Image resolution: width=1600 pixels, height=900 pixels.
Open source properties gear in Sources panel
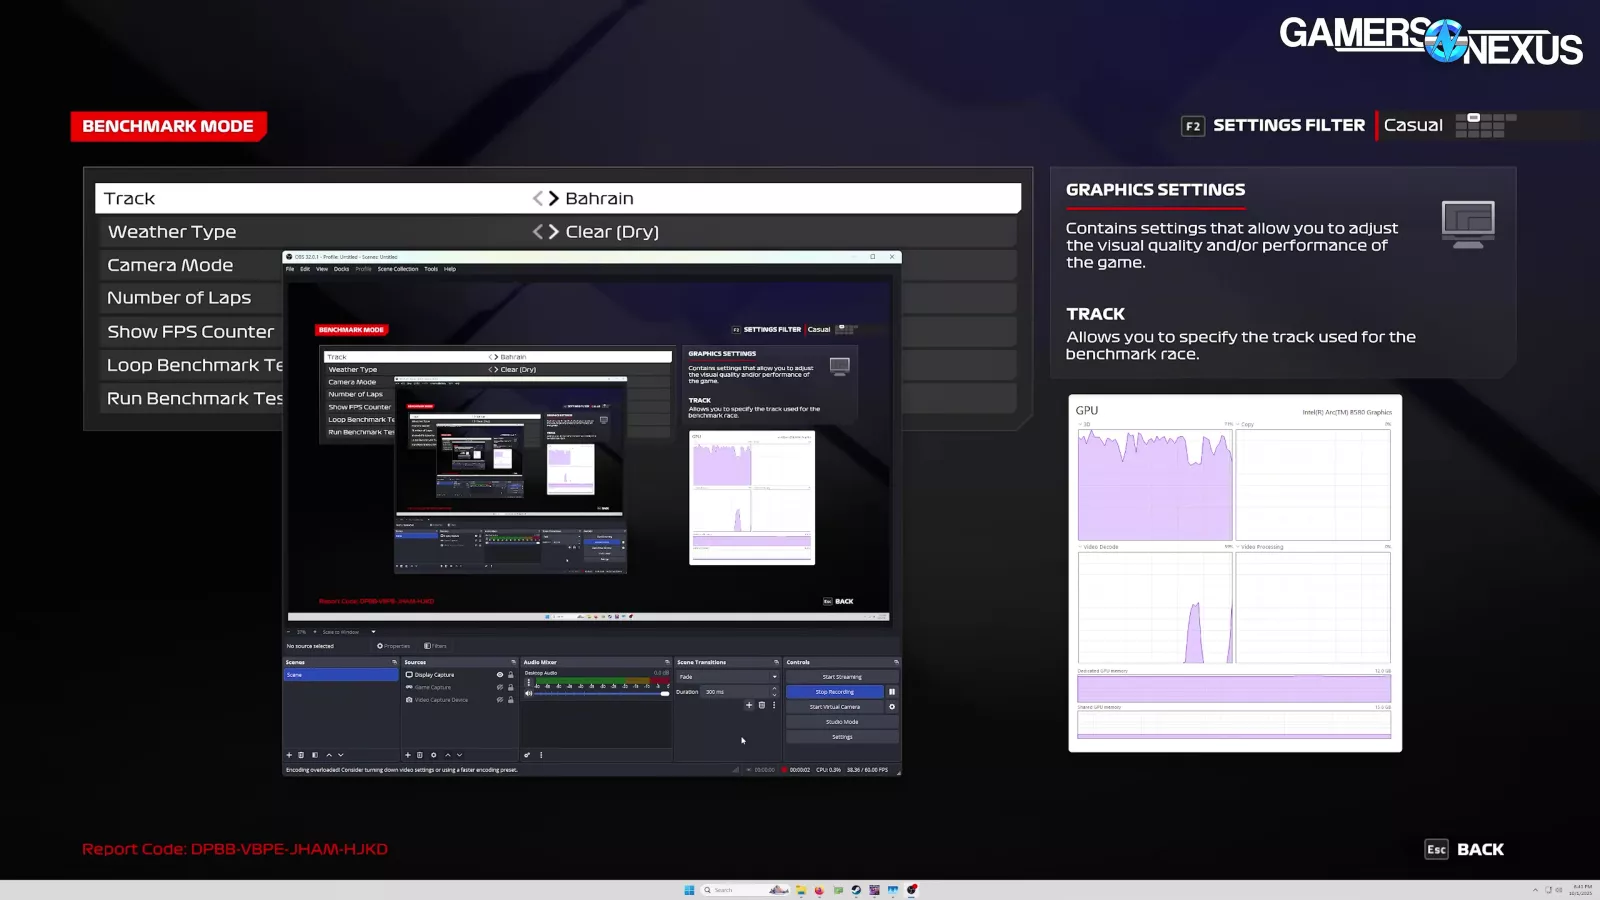point(433,755)
